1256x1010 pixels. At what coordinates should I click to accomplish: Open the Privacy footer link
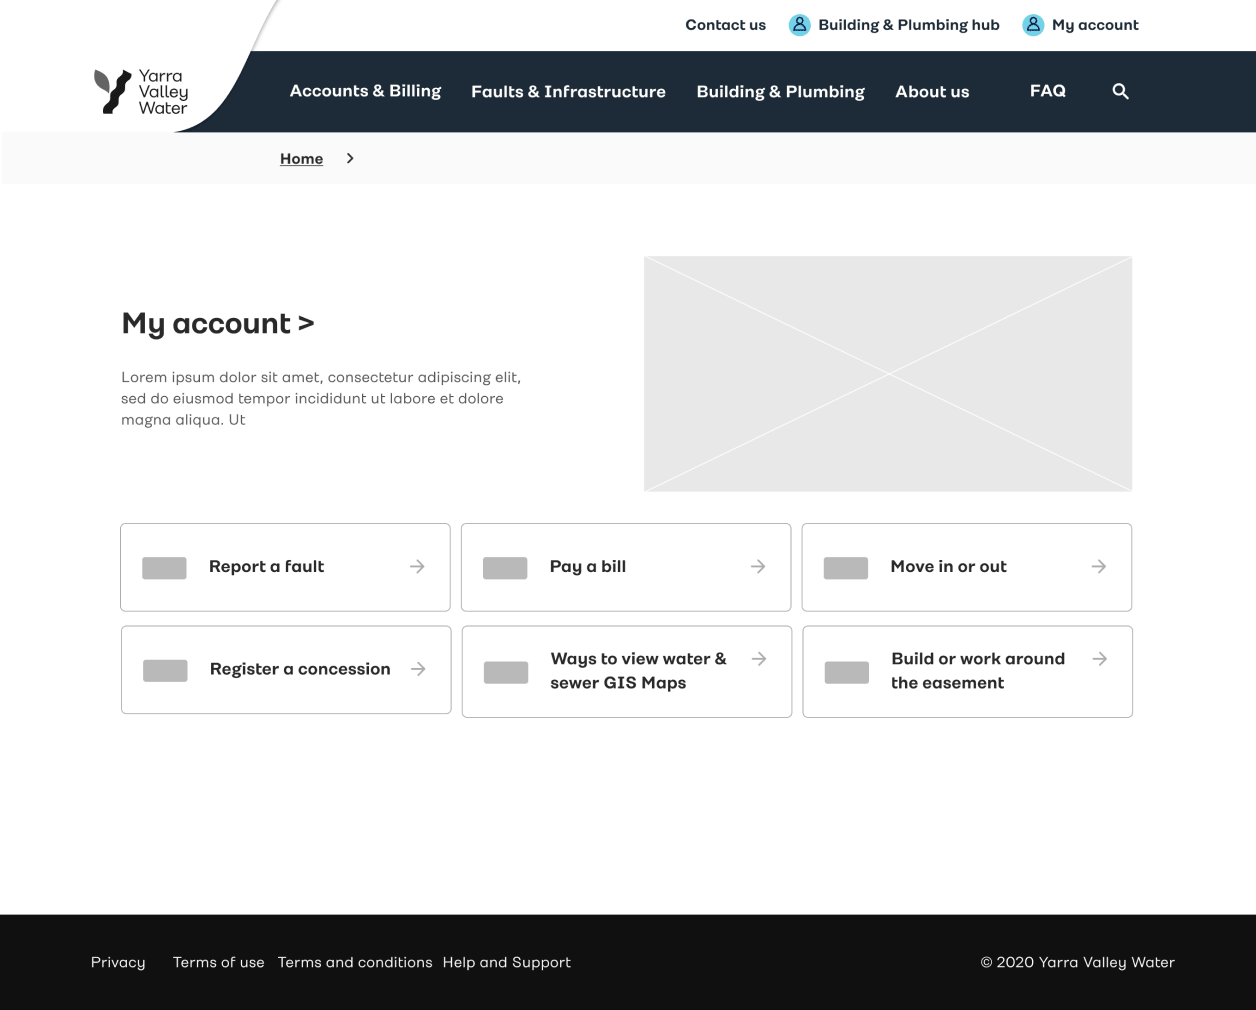(x=118, y=962)
